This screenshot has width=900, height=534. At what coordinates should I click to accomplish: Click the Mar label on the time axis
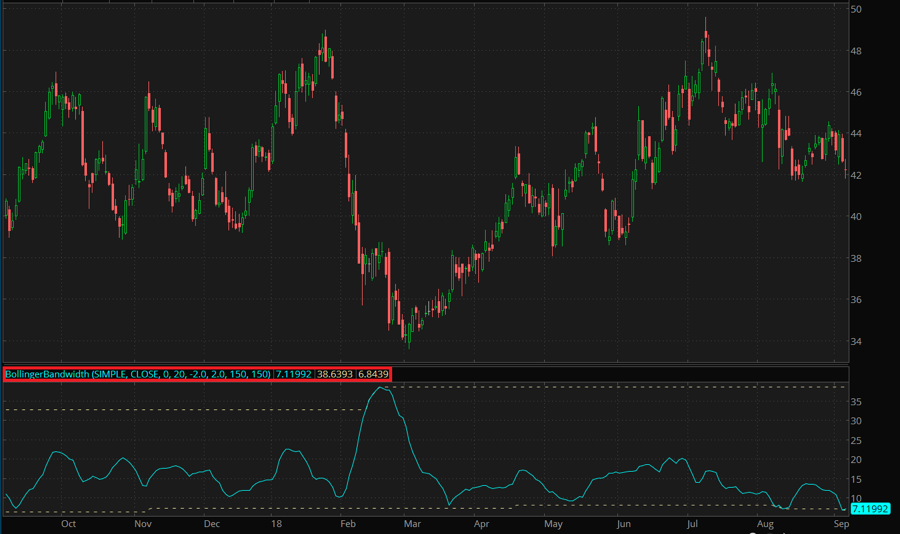coord(411,523)
